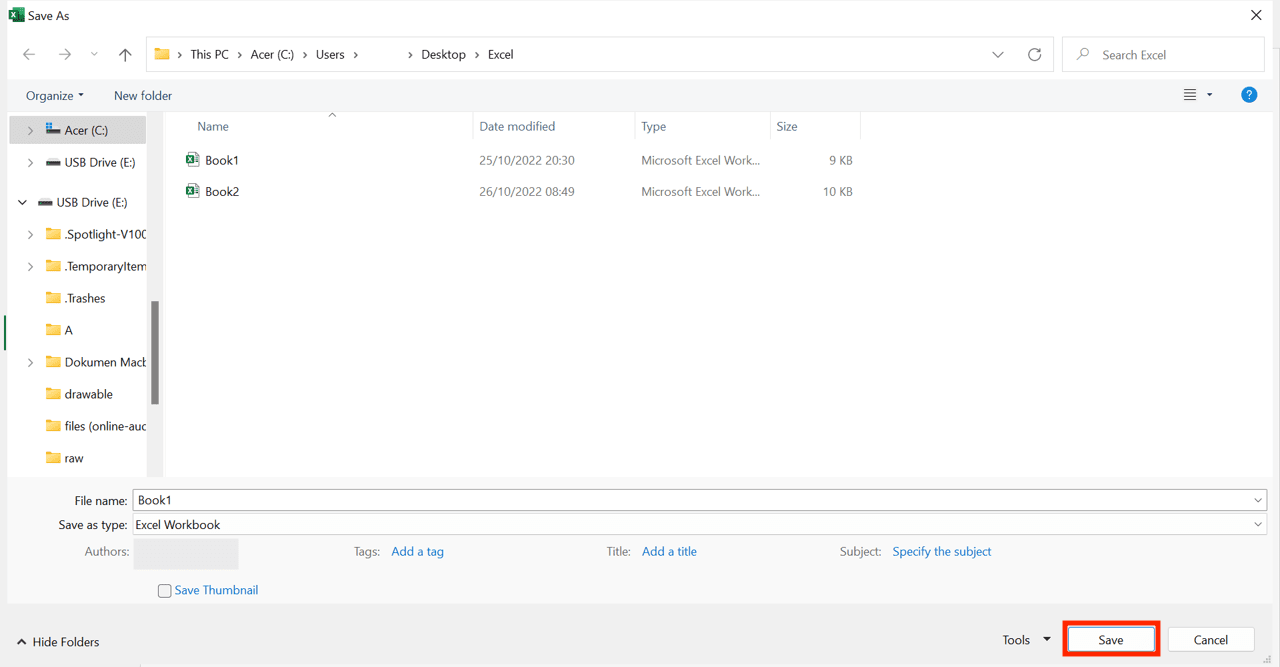Open the view options dropdown arrow
This screenshot has width=1280, height=667.
[1209, 95]
